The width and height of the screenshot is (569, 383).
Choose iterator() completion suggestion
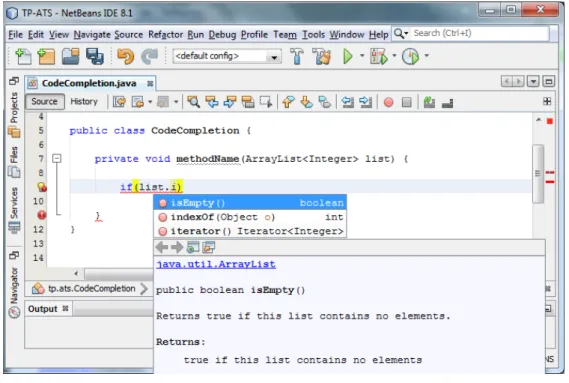click(x=250, y=231)
